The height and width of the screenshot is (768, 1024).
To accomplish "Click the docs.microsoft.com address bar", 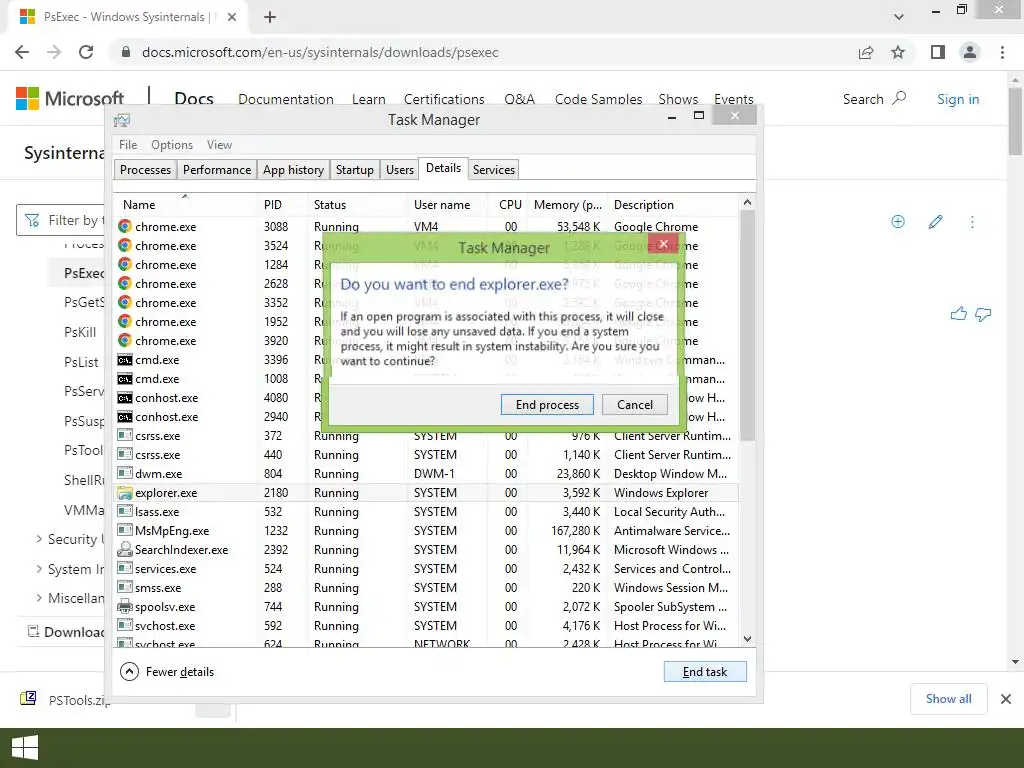I will (x=483, y=52).
